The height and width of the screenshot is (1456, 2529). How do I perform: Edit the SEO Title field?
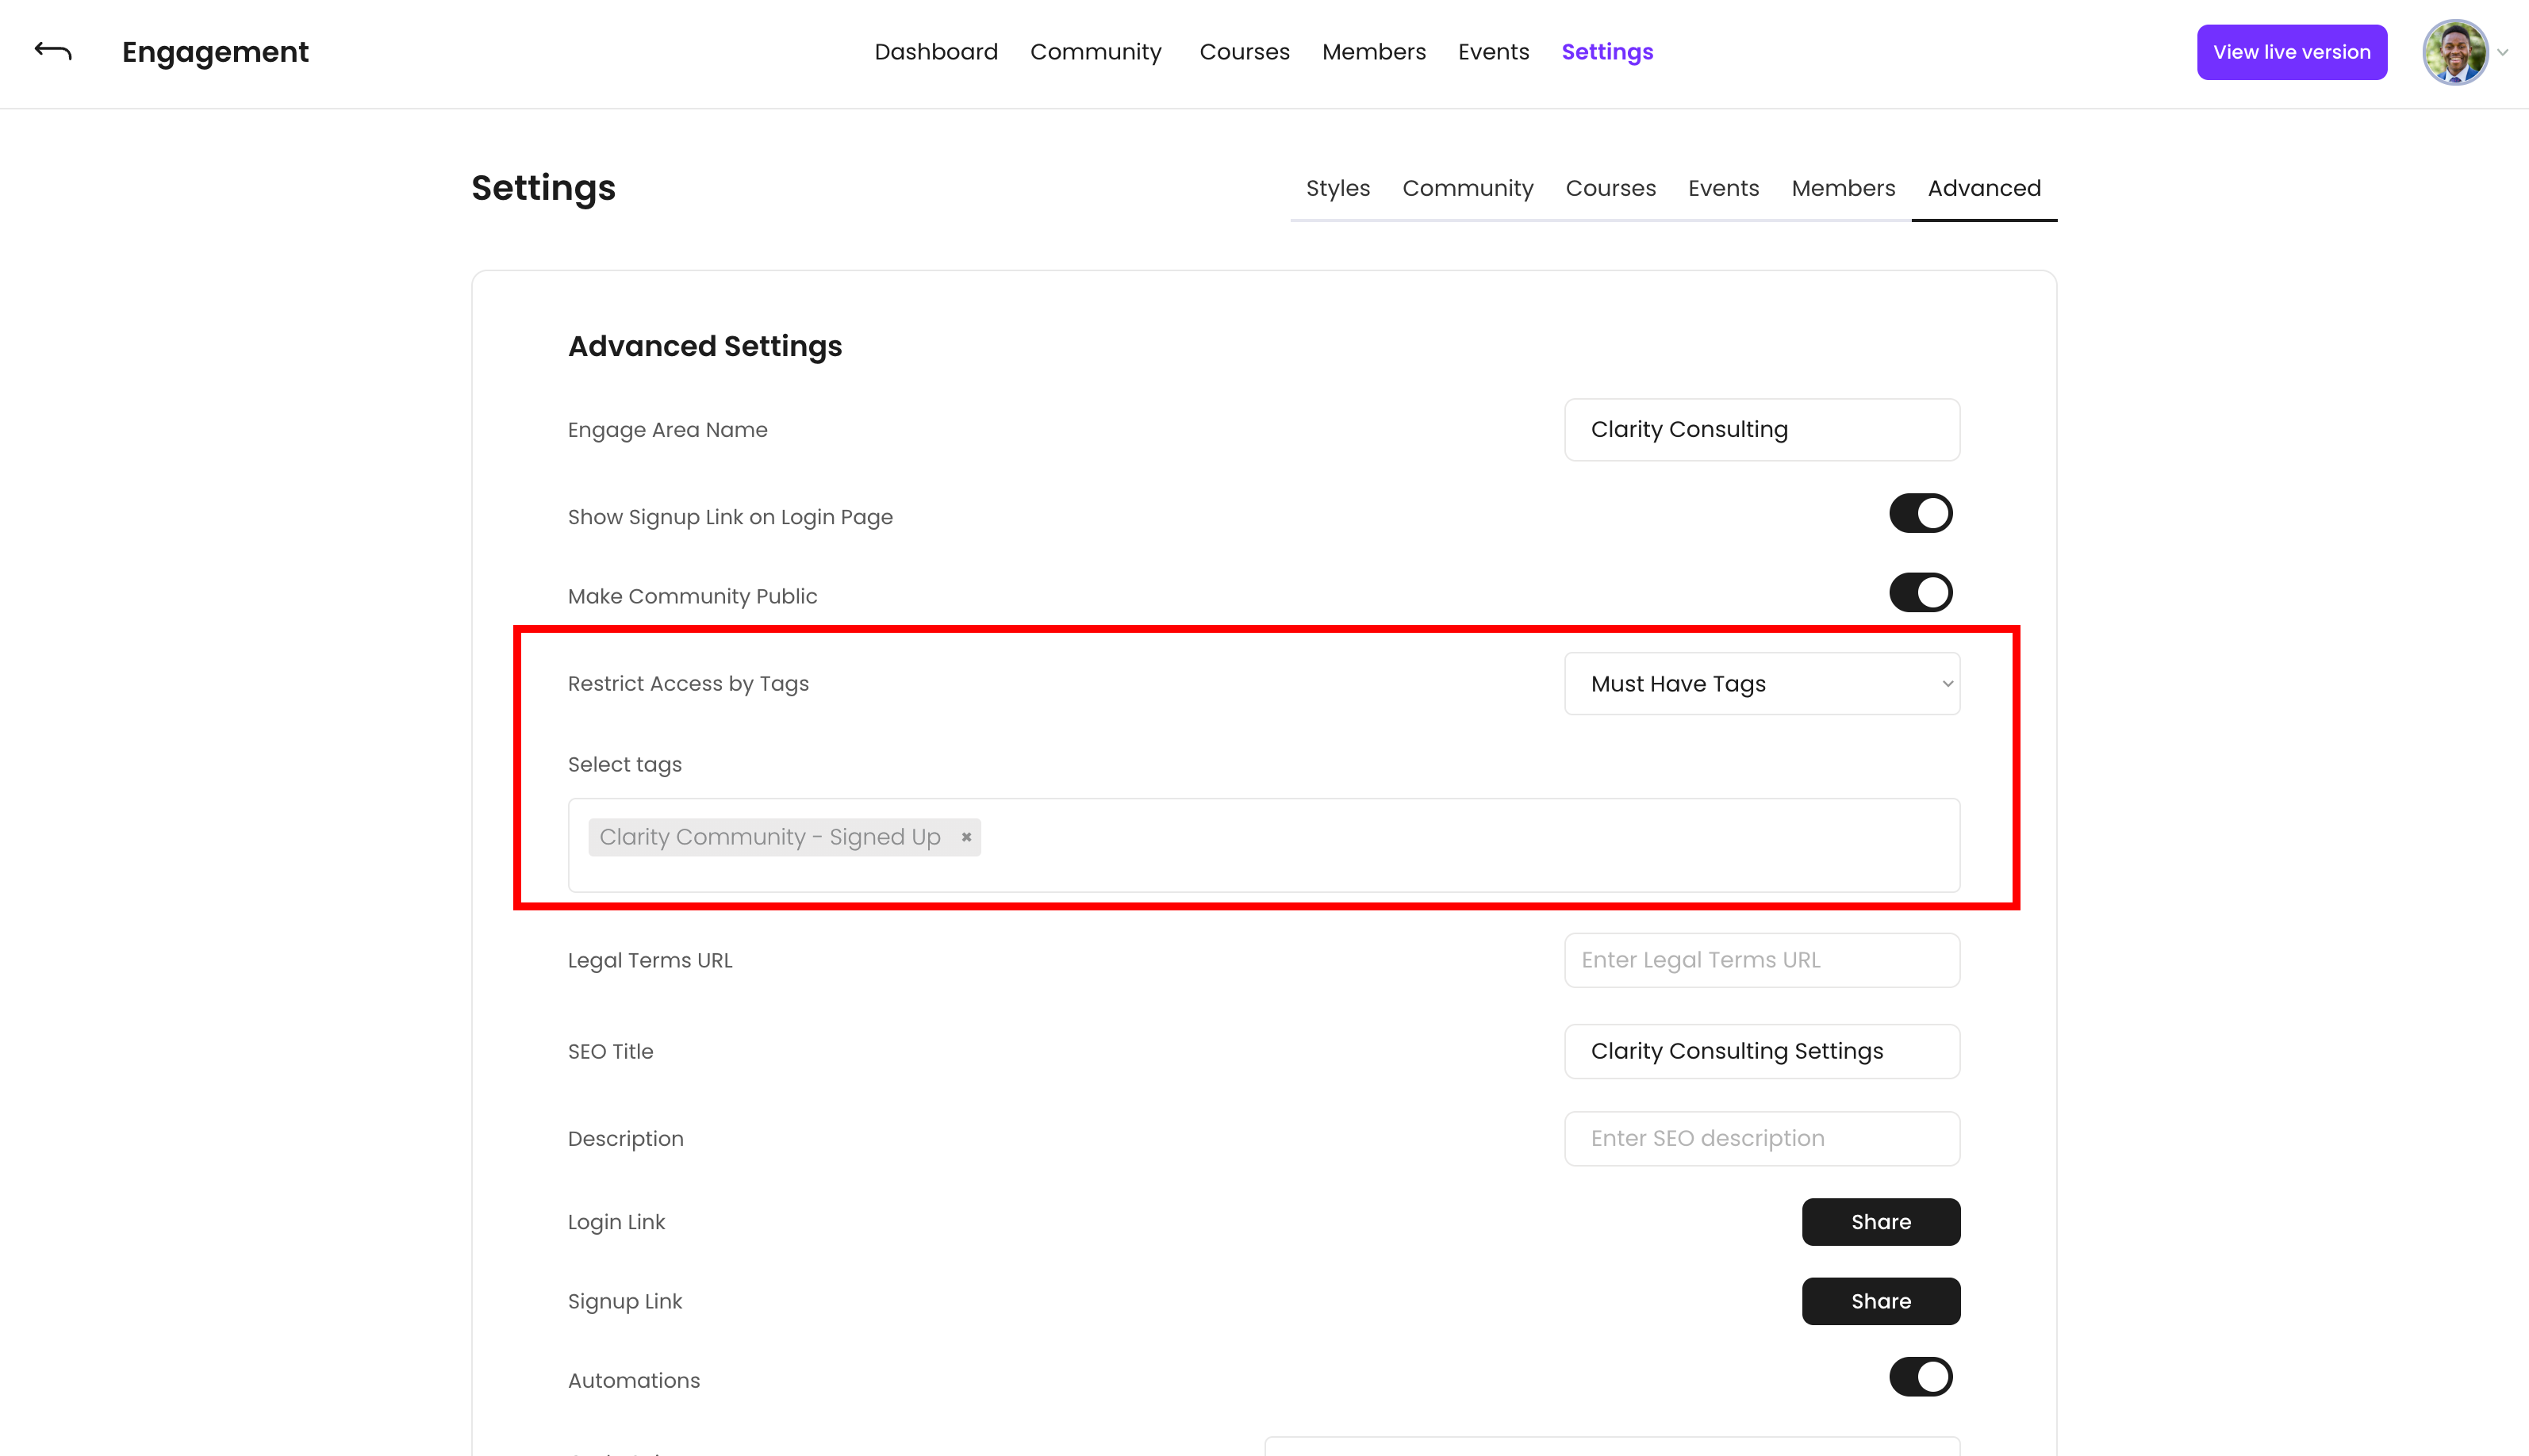click(x=1761, y=1051)
